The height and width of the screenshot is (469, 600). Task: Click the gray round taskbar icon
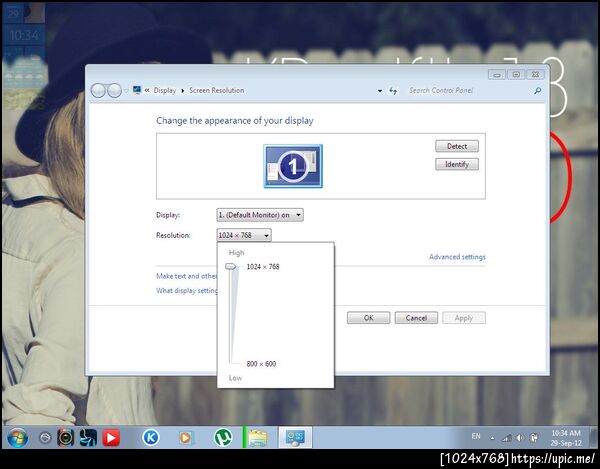[x=45, y=438]
